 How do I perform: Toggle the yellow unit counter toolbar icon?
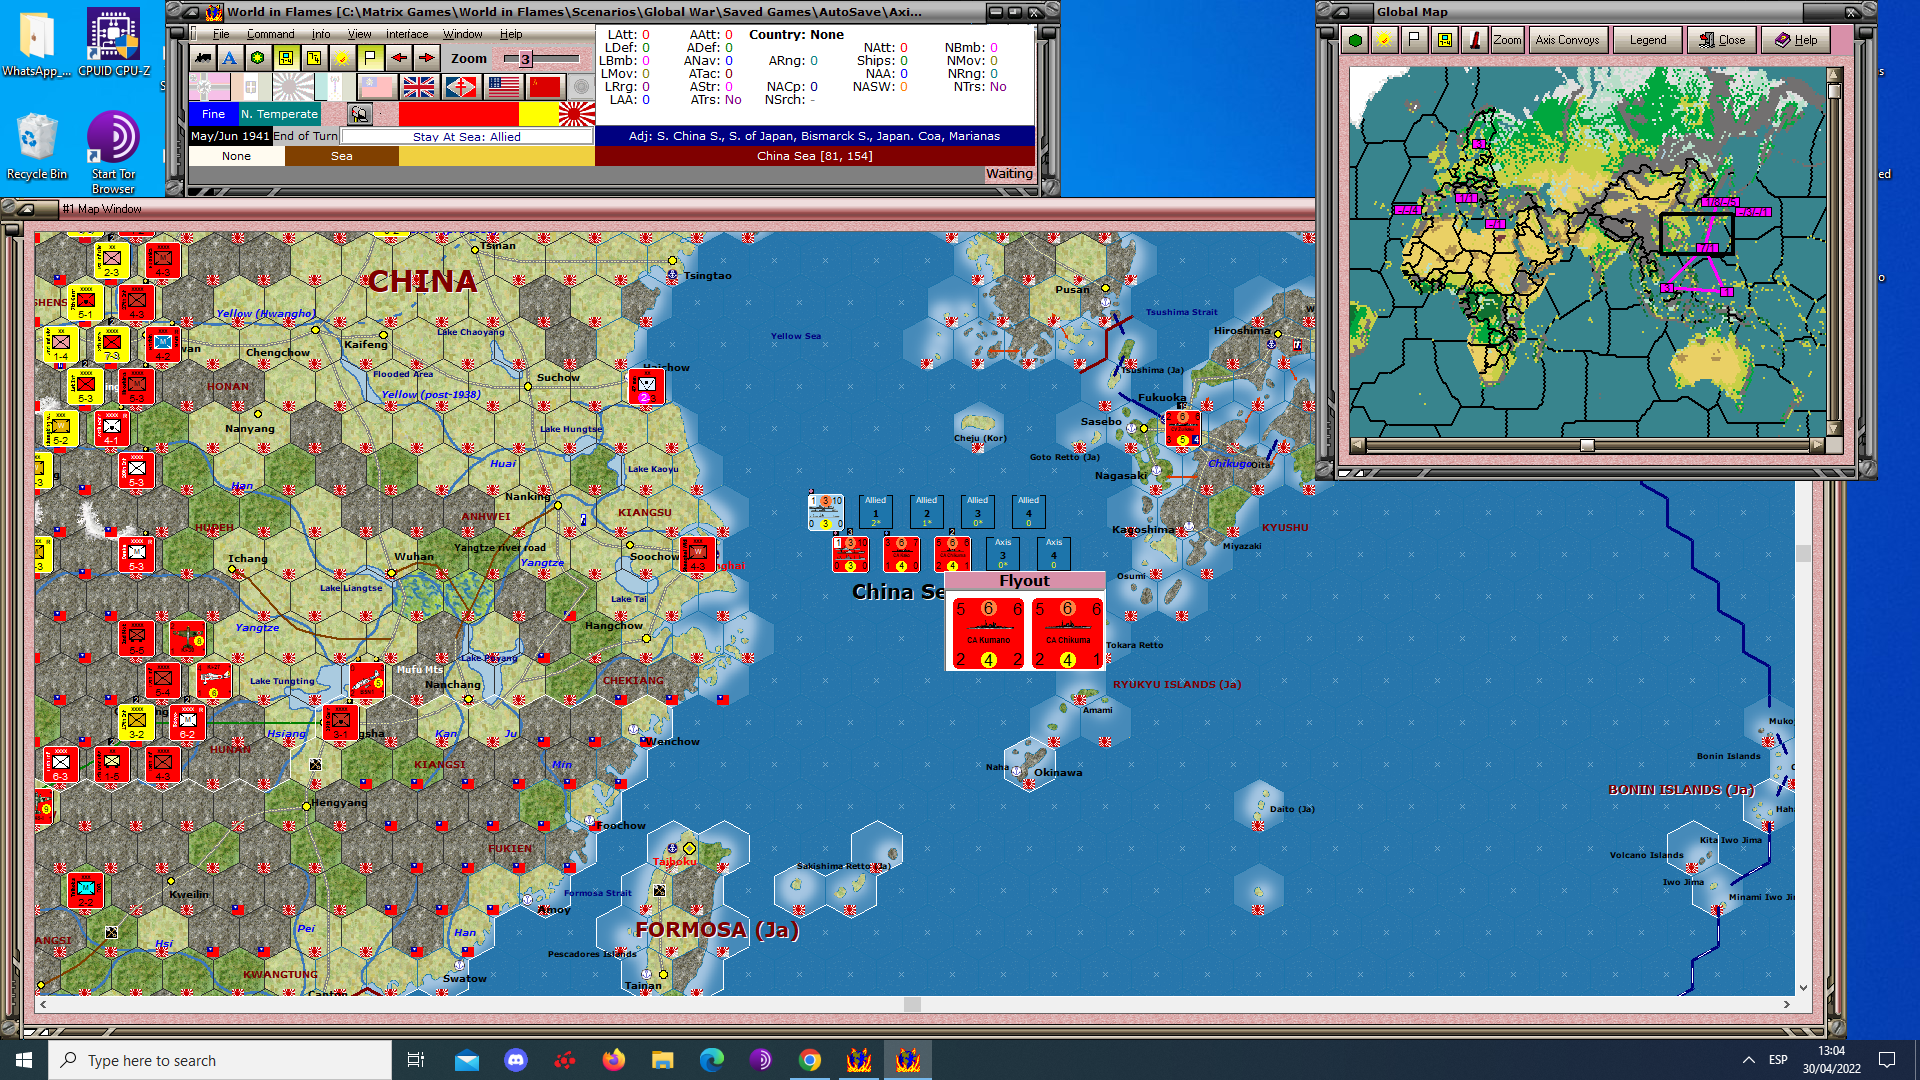pos(286,58)
